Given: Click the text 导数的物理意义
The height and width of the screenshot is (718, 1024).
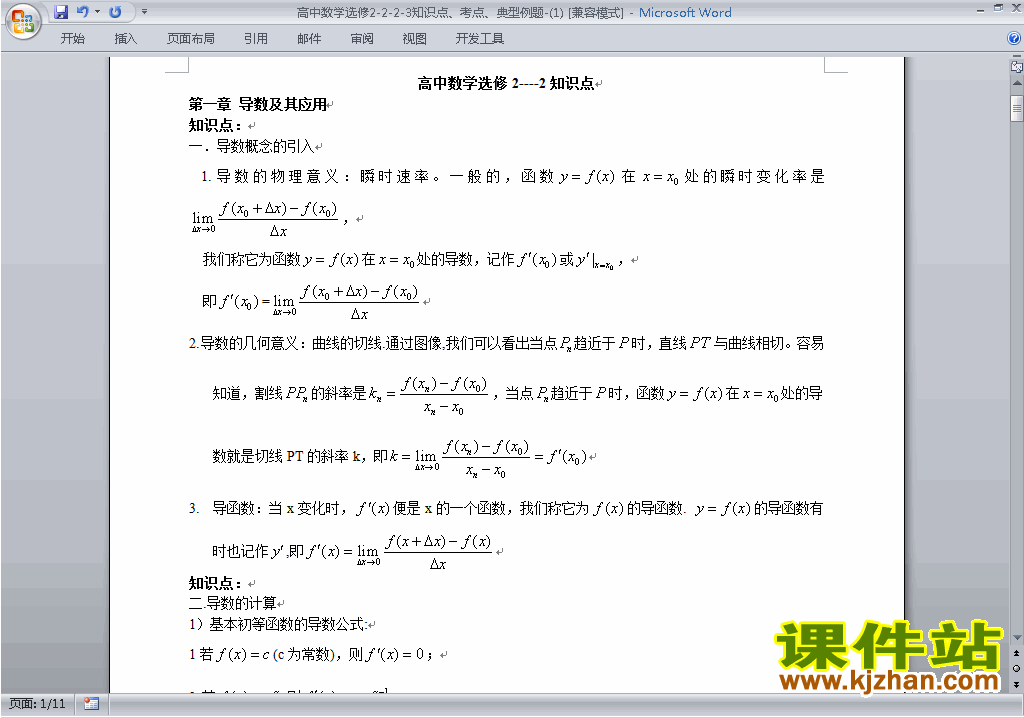Looking at the screenshot, I should coord(278,176).
